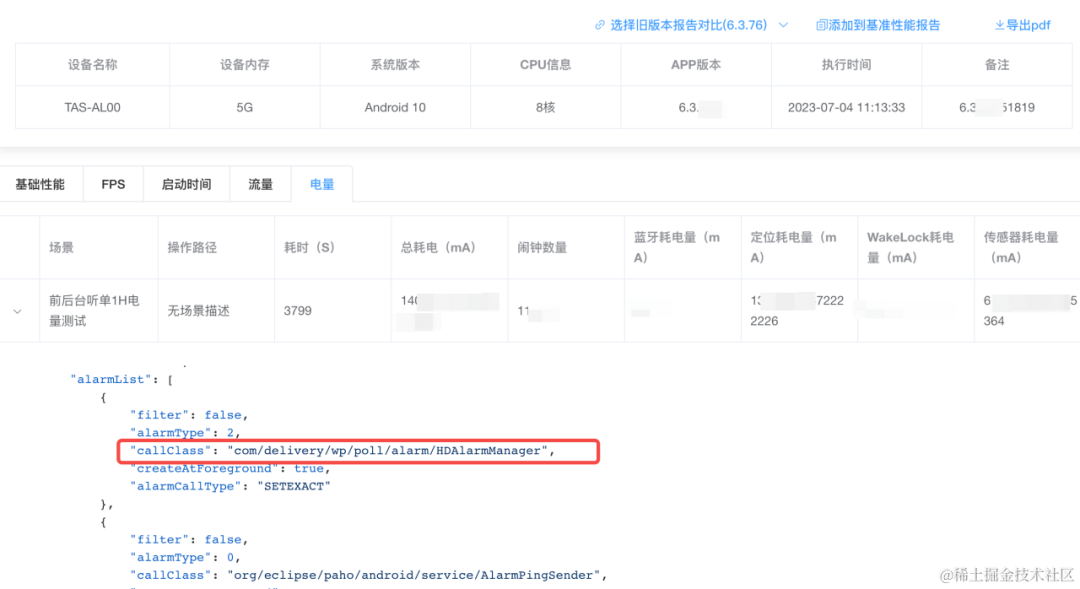1080x589 pixels.
Task: Click 添加到基准性能报告 link
Action: pos(884,25)
